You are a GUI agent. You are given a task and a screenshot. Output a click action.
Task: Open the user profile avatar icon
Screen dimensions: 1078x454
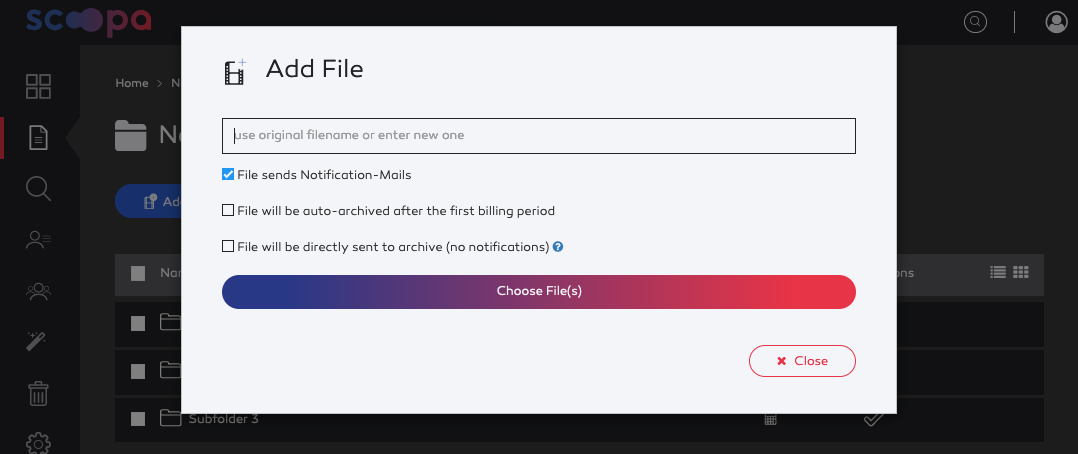point(1056,22)
